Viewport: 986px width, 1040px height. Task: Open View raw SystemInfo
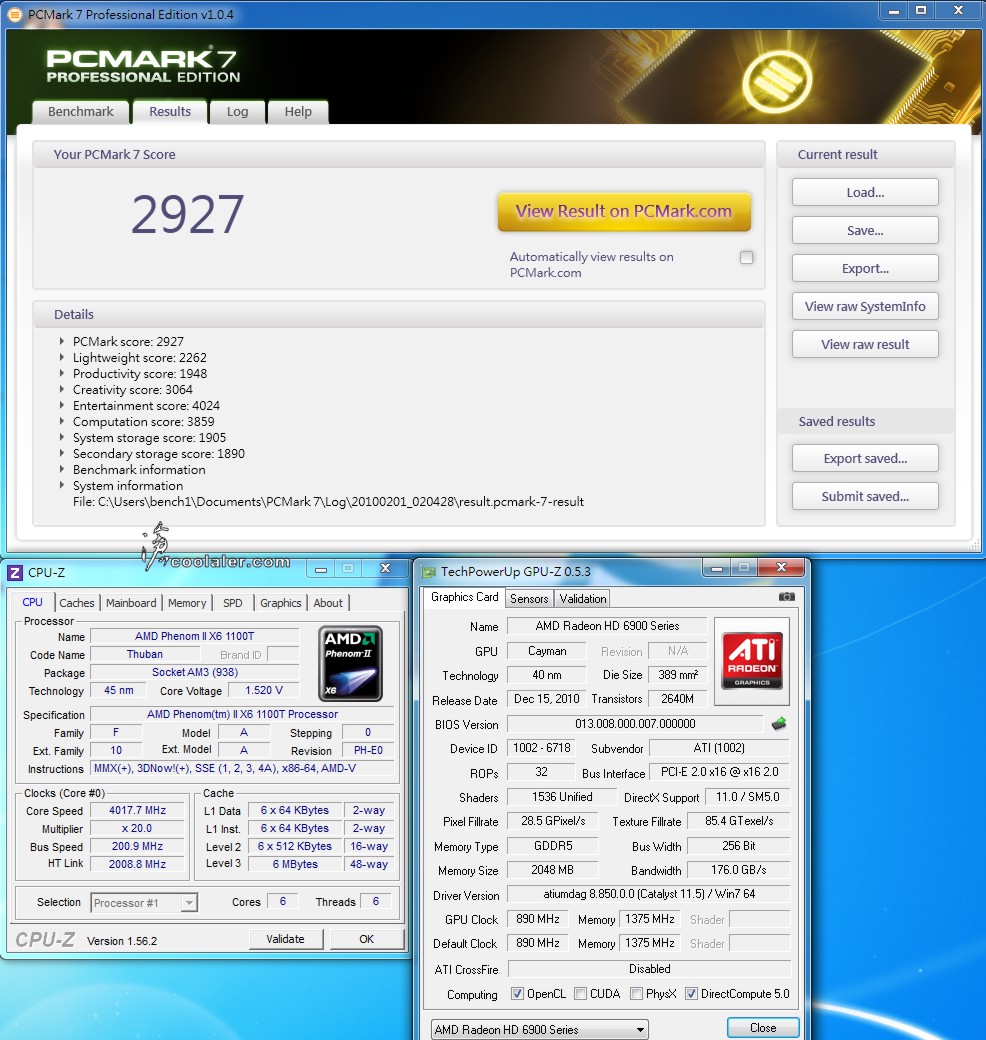click(865, 306)
